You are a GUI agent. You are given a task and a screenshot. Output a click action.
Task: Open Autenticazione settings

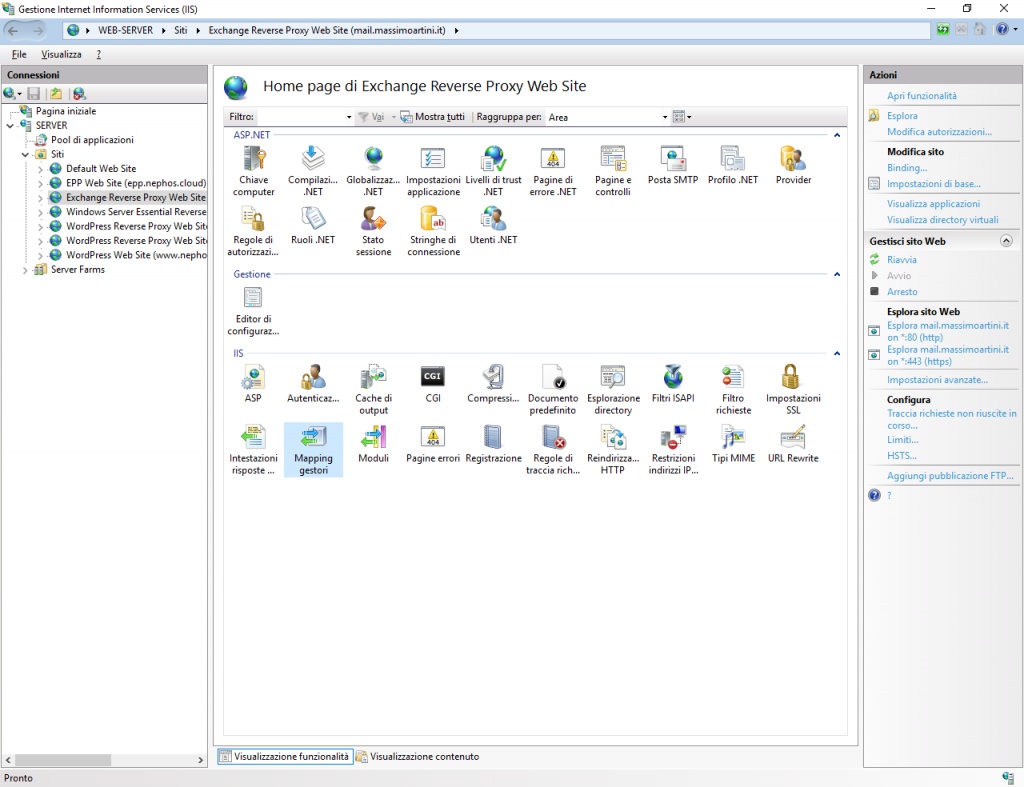pos(313,383)
